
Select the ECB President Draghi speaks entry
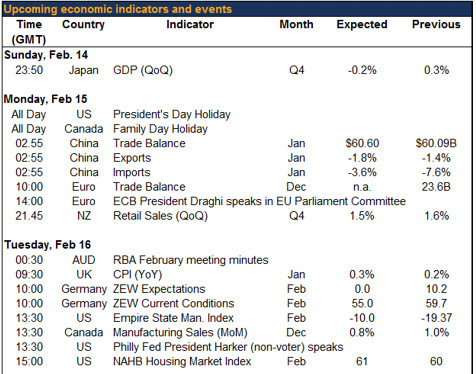(x=259, y=201)
